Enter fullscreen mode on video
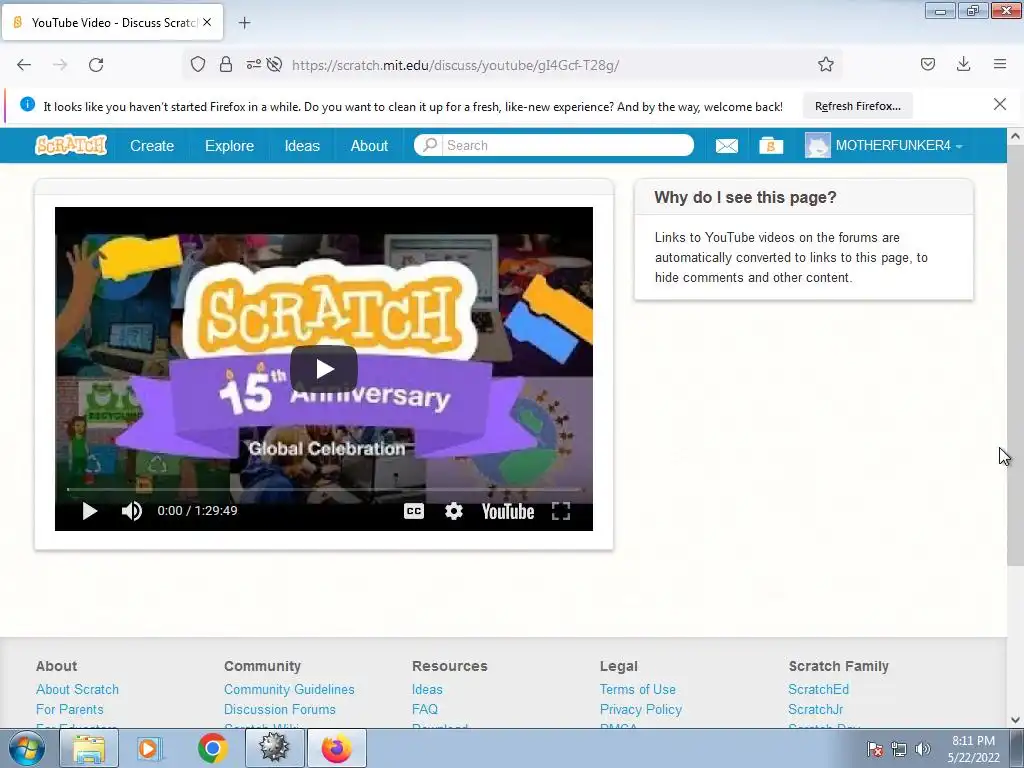This screenshot has height=768, width=1024. [560, 511]
